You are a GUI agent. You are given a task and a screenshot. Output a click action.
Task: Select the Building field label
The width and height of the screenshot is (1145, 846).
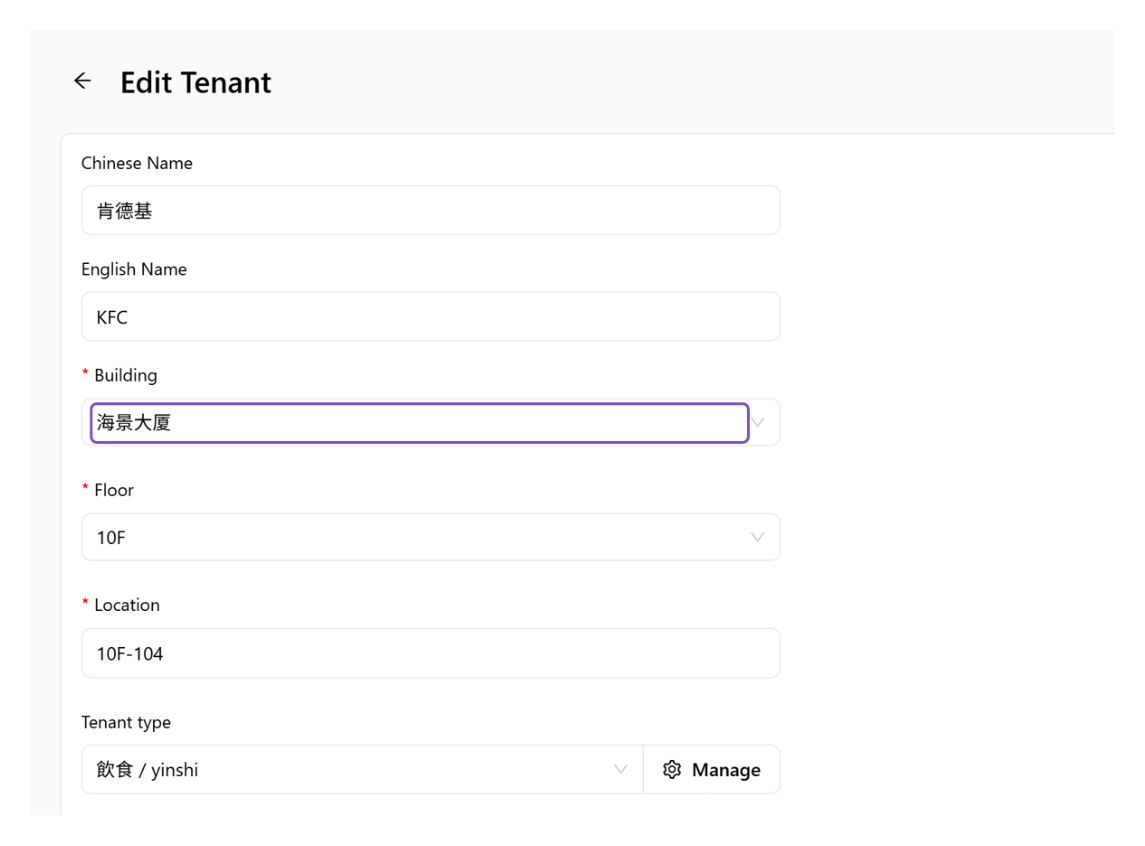pyautogui.click(x=126, y=375)
